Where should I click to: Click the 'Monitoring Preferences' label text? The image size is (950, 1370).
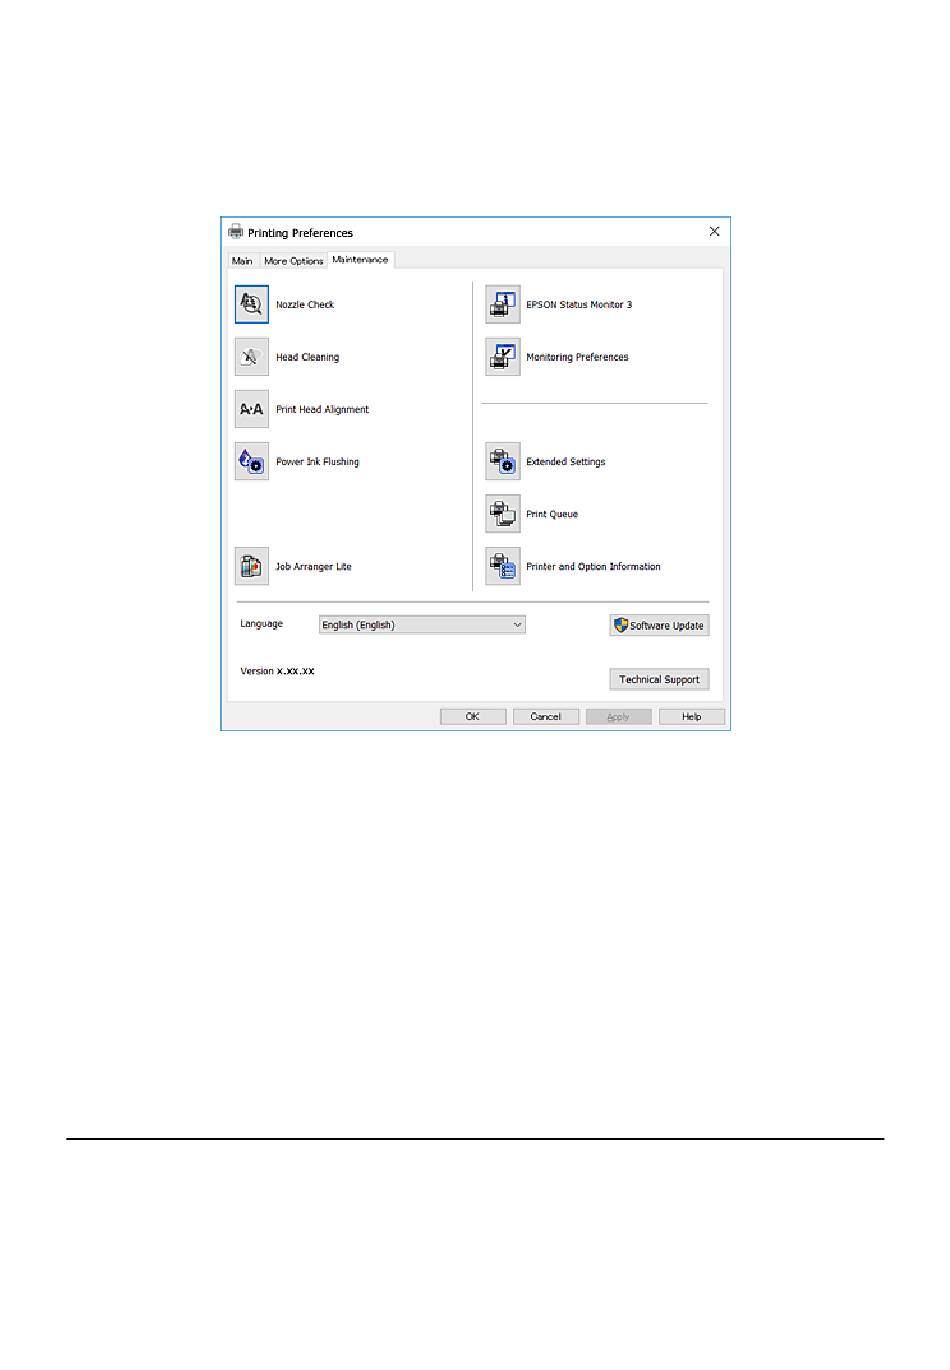tap(578, 357)
